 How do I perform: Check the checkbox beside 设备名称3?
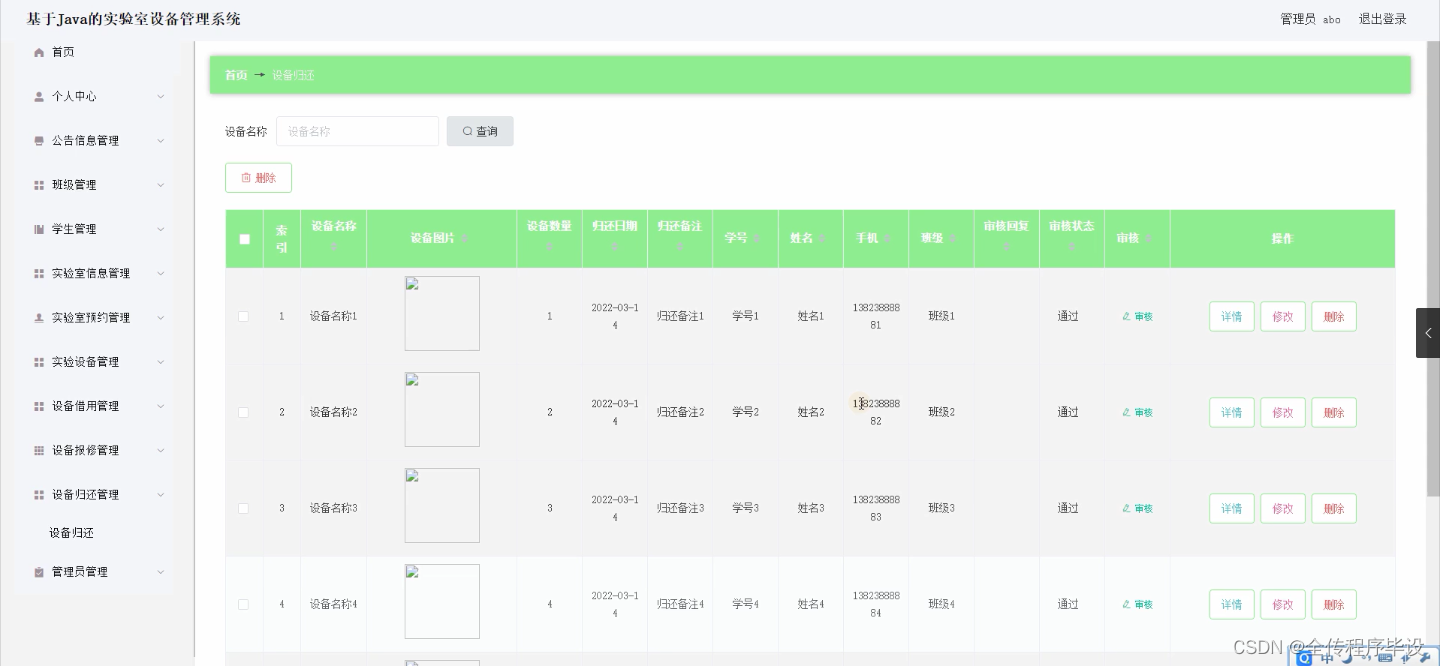coord(243,508)
